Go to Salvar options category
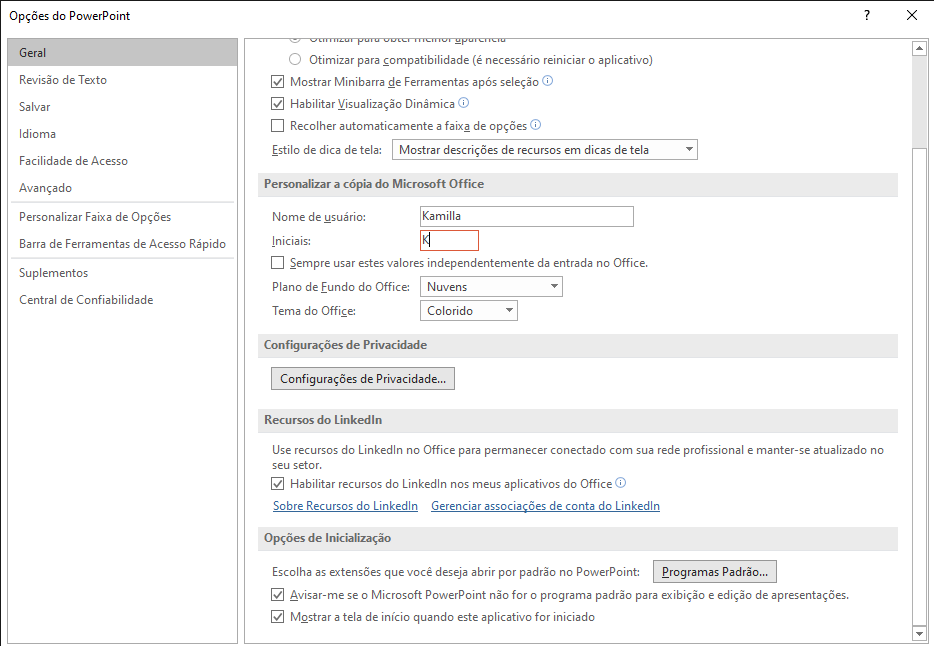The image size is (934, 646). pos(122,107)
